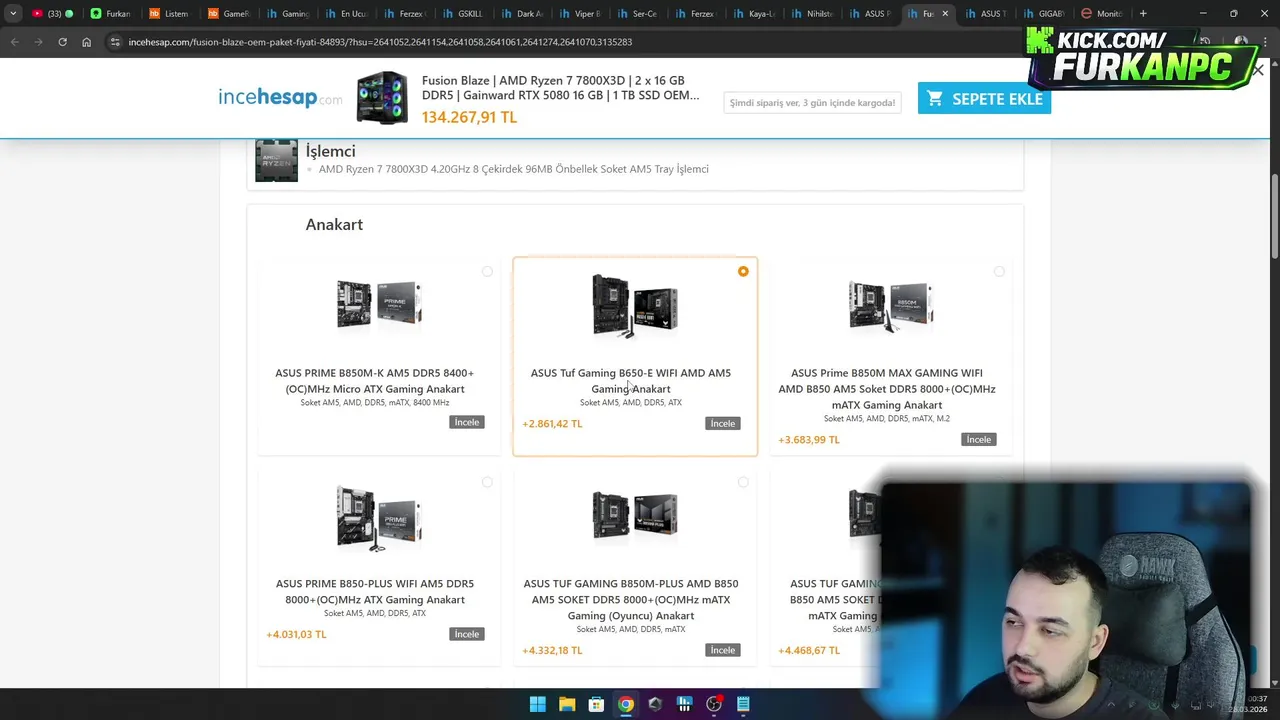Select the ASUS PRIME B850-PLUS WIFI radio button
This screenshot has height=720, width=1280.
tap(487, 482)
